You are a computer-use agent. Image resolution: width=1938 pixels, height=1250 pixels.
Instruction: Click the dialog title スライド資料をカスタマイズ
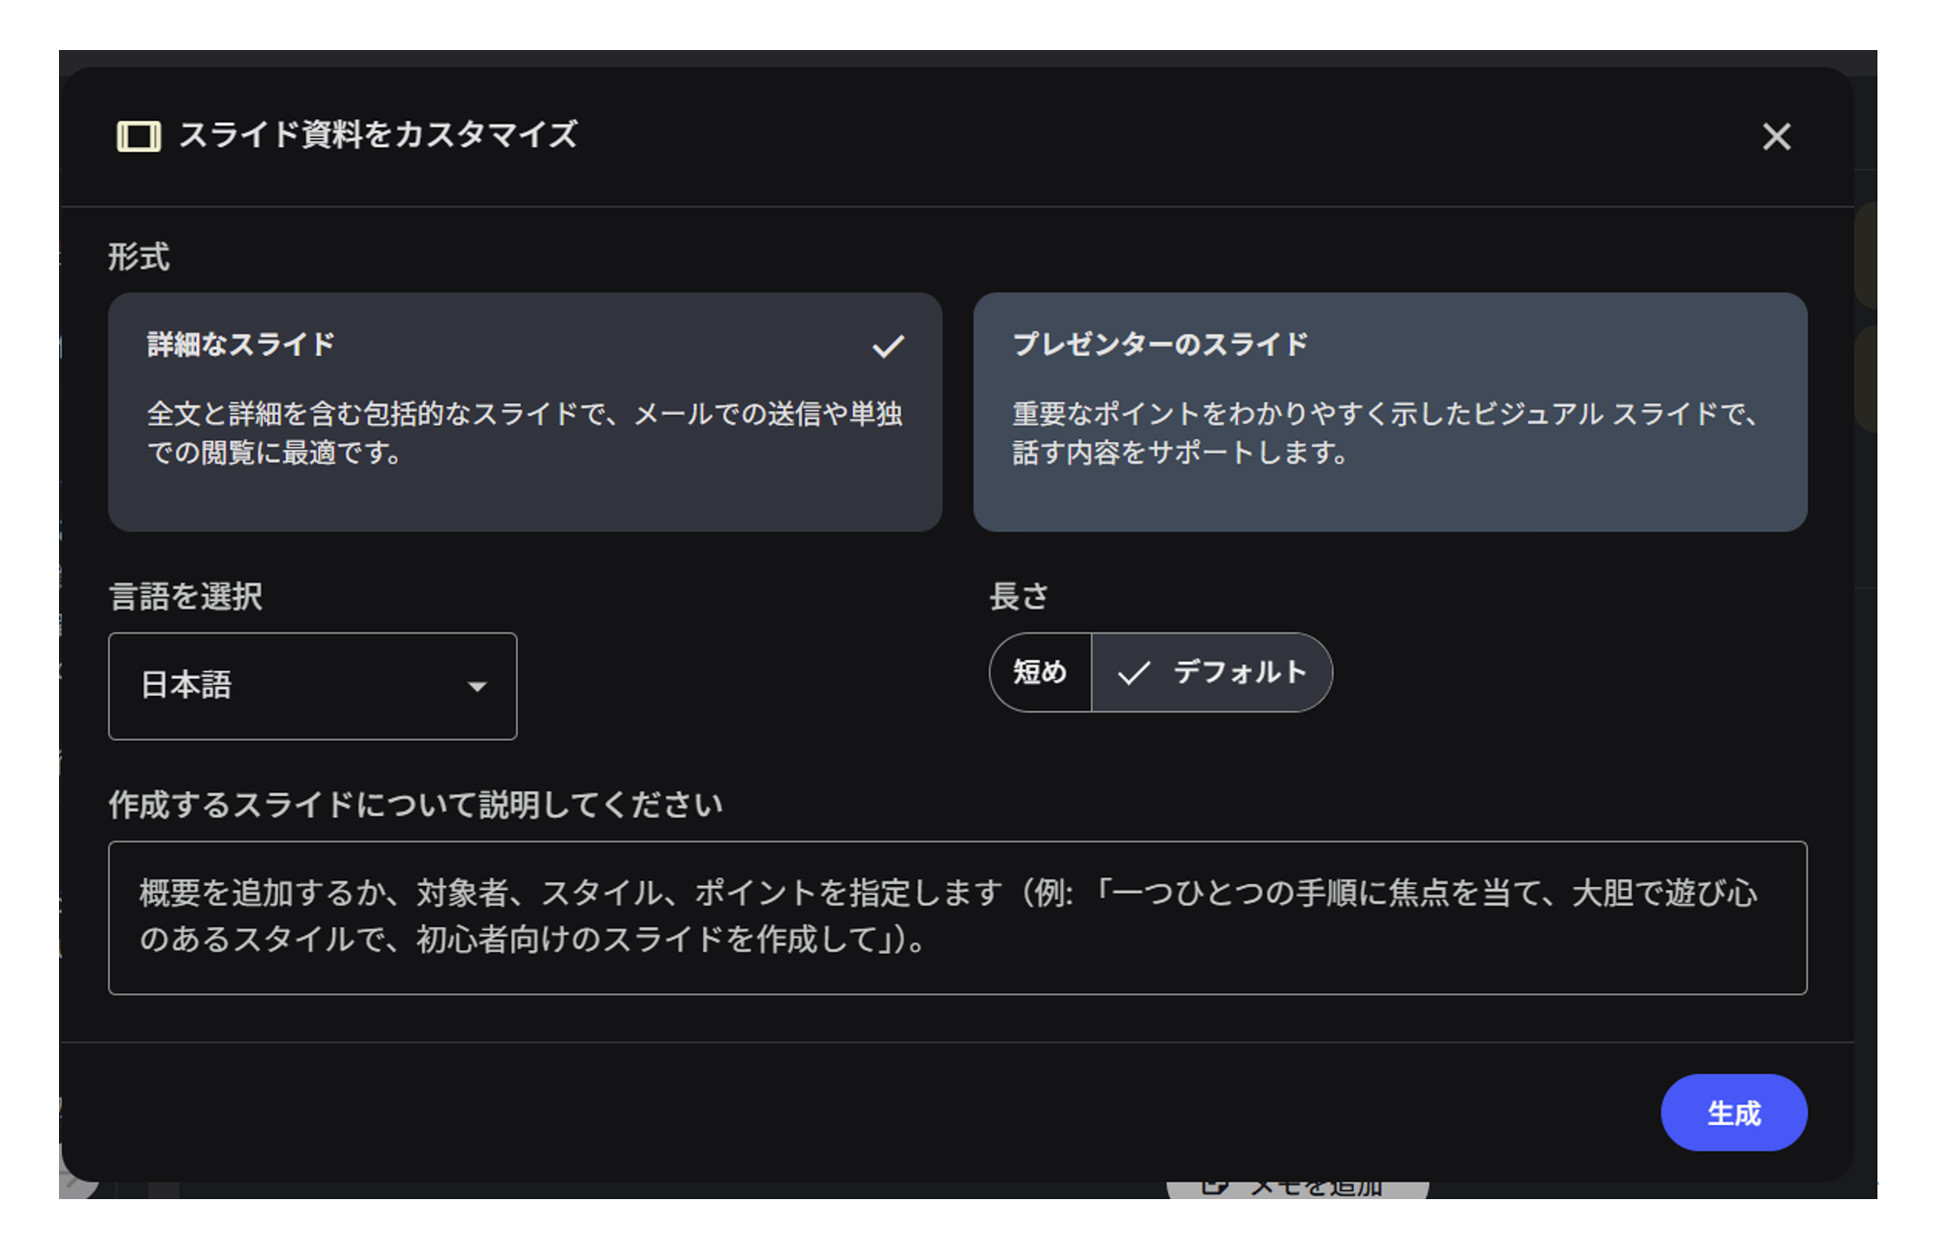pos(378,136)
